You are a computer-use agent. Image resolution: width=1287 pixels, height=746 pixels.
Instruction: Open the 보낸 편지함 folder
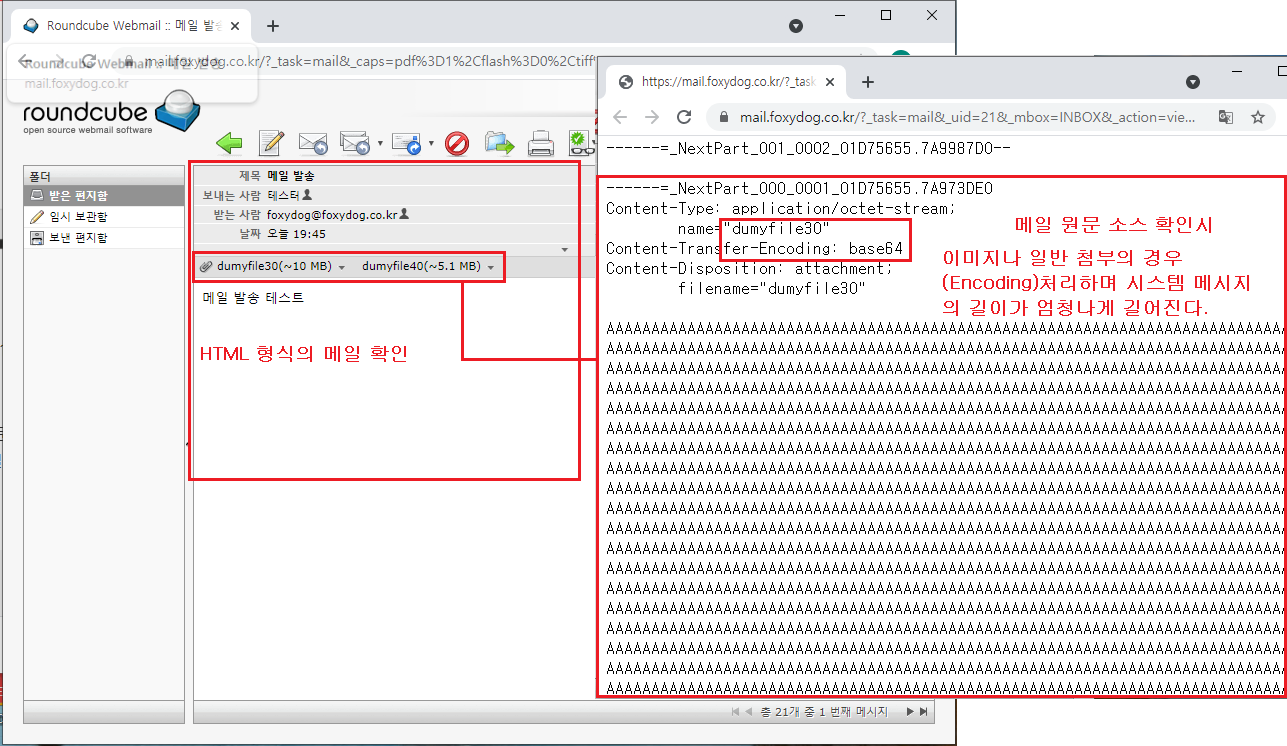tap(104, 237)
